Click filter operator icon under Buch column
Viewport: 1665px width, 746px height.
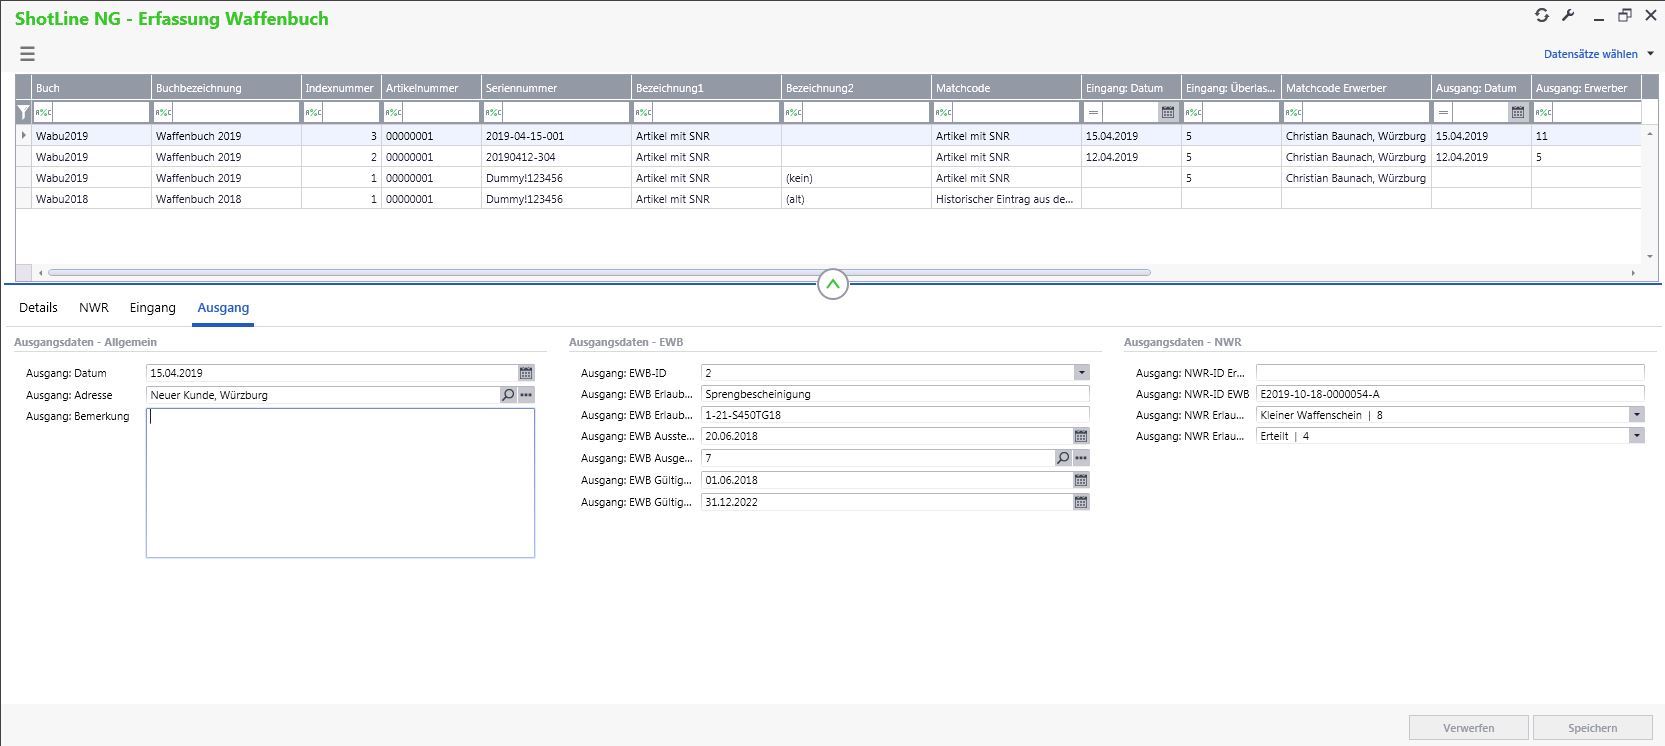click(x=44, y=112)
